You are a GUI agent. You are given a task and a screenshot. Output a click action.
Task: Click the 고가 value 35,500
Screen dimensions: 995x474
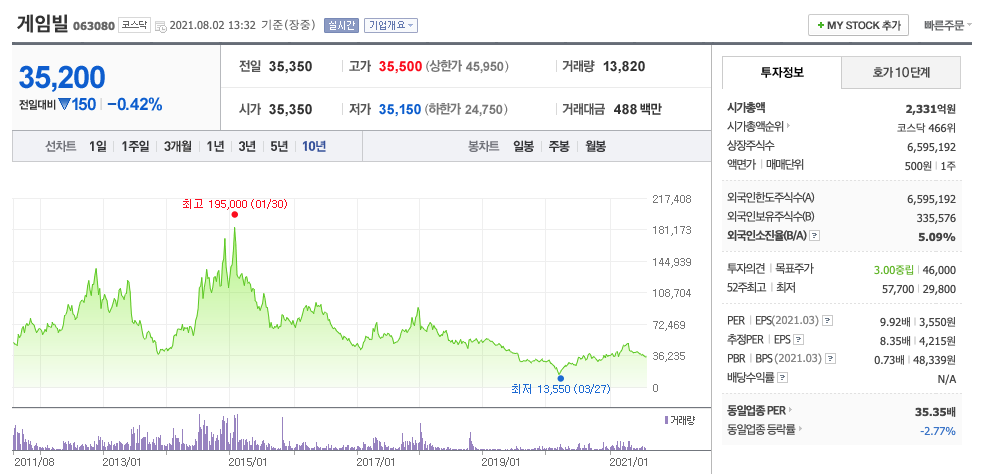pyautogui.click(x=400, y=66)
